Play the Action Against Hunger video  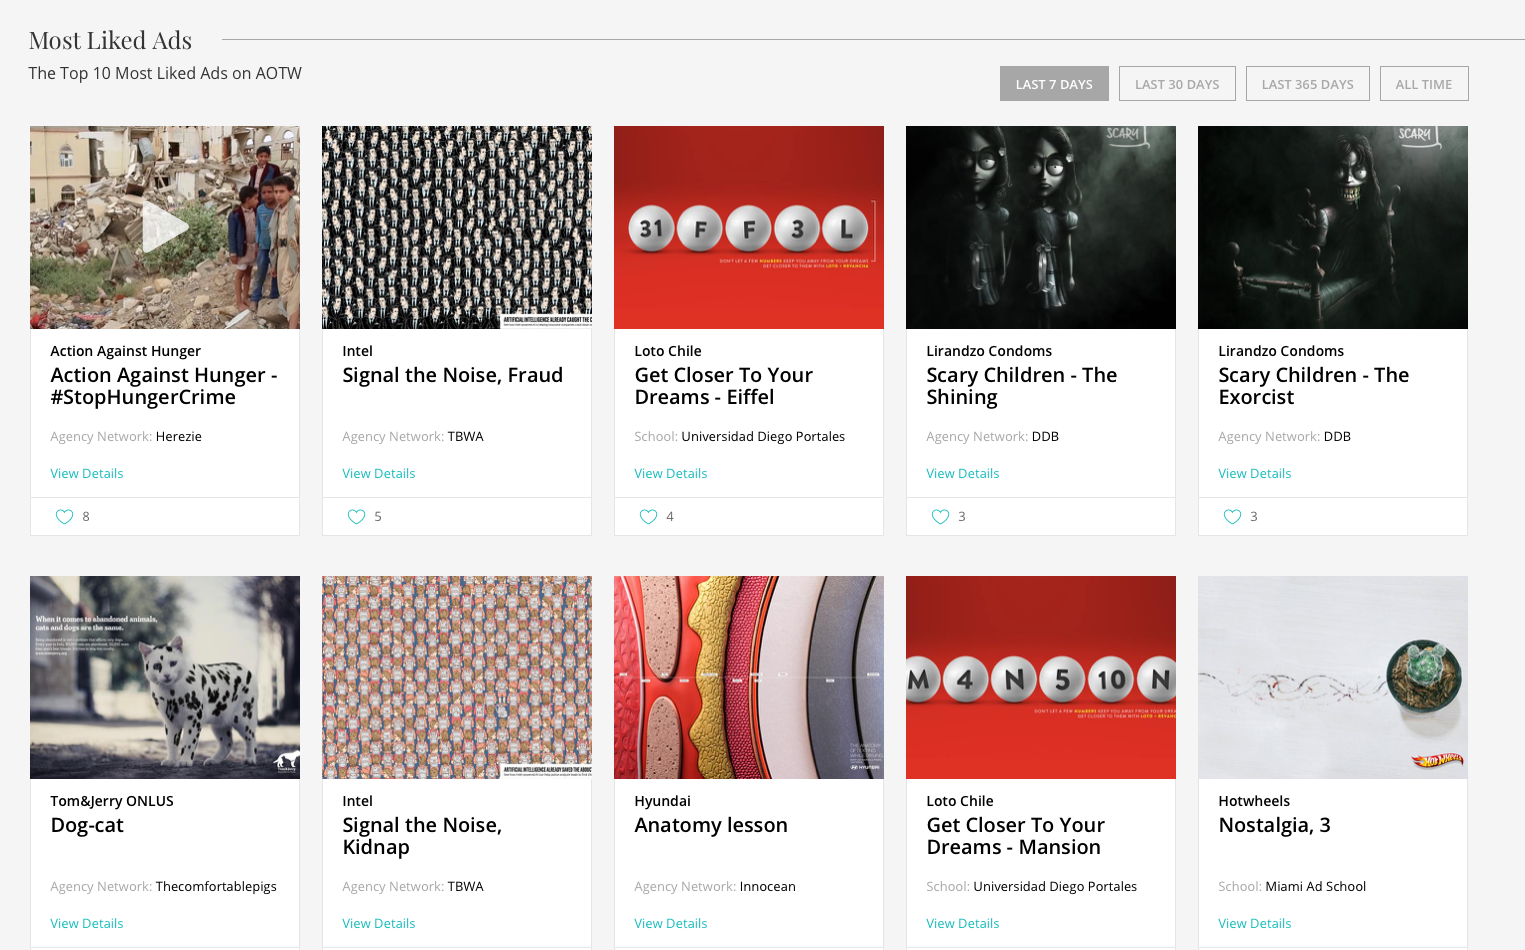[x=165, y=228]
